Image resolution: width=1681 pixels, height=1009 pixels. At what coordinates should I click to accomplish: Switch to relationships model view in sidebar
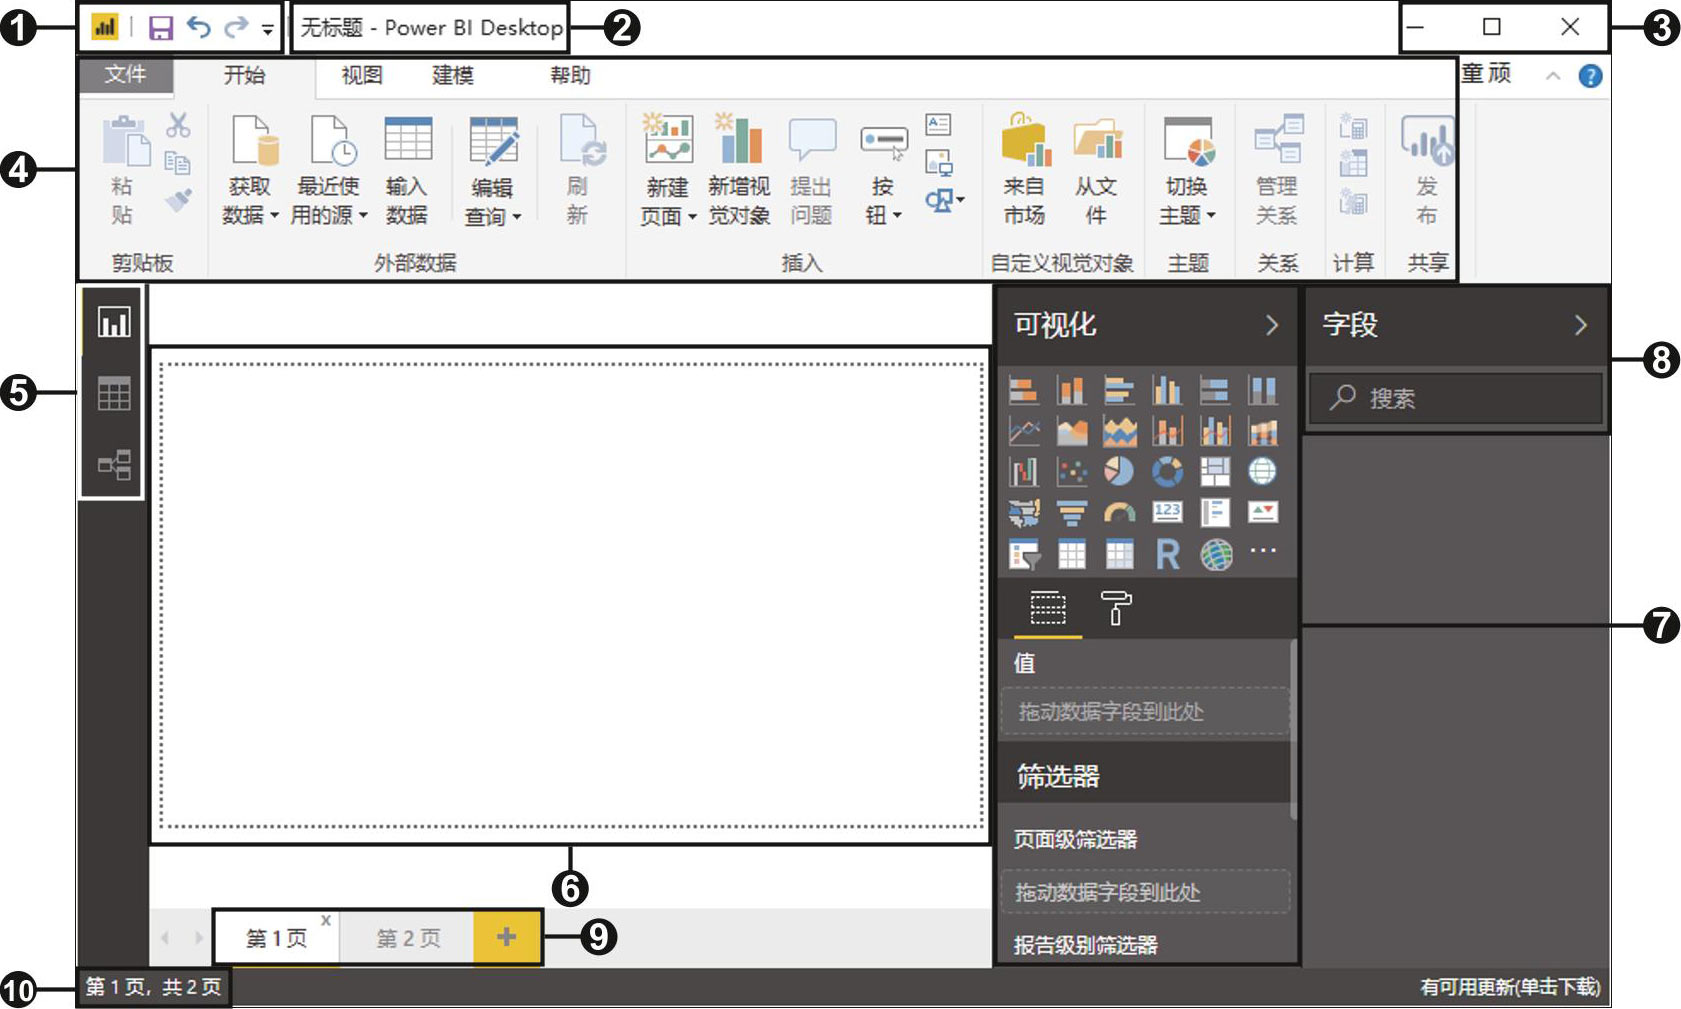(114, 465)
